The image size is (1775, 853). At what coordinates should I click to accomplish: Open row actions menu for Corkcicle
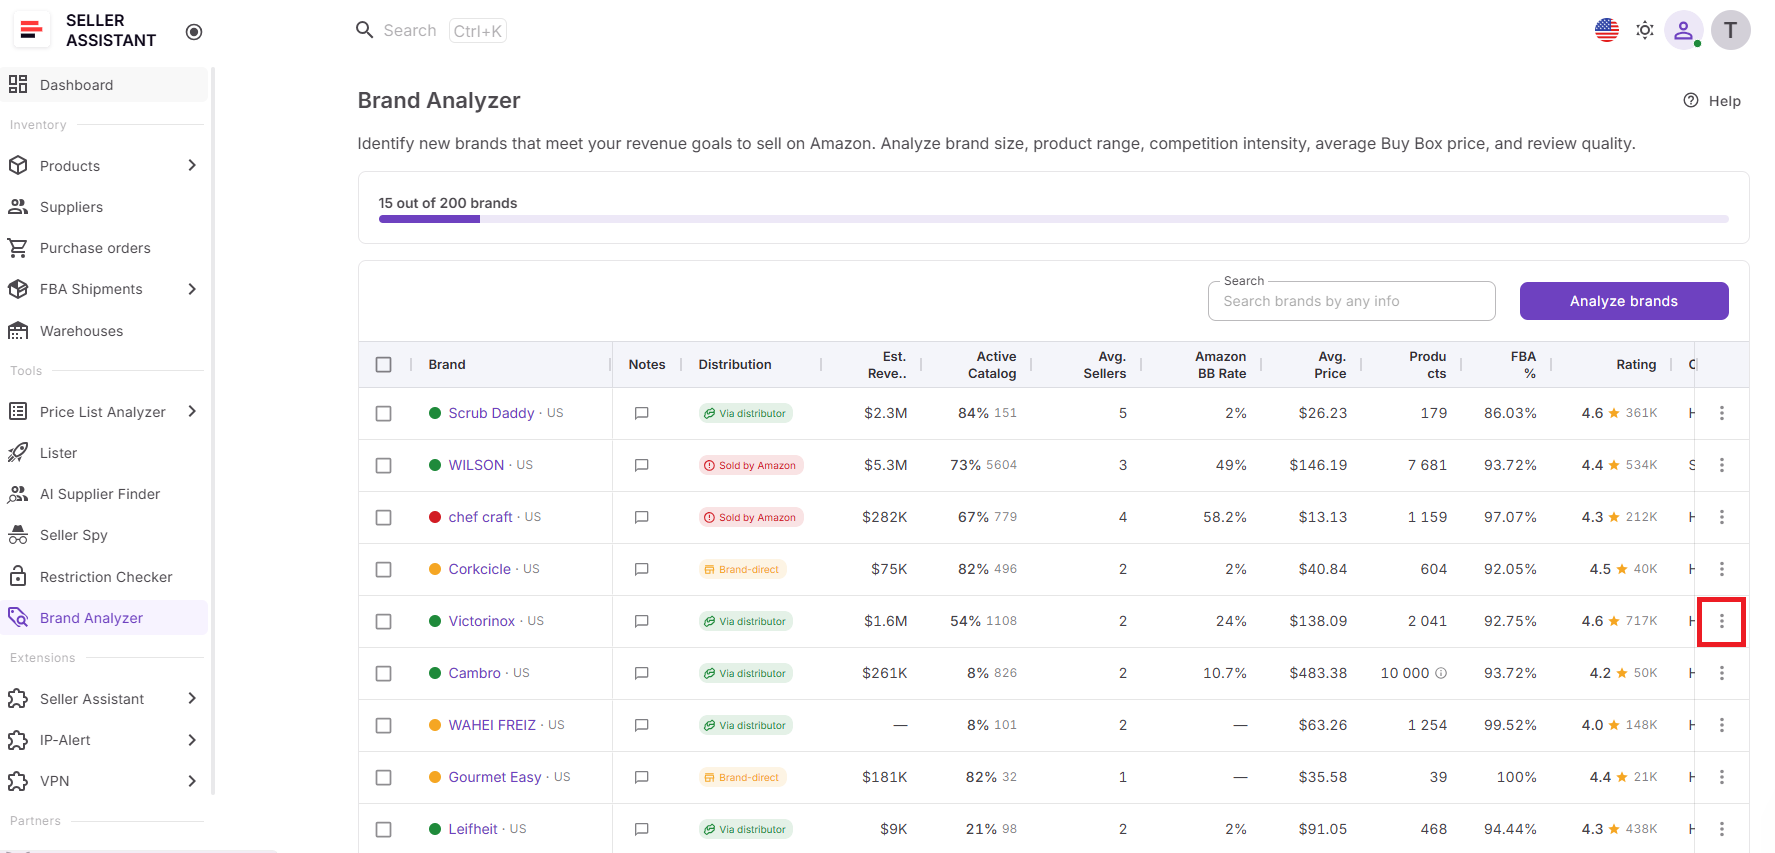(x=1722, y=569)
